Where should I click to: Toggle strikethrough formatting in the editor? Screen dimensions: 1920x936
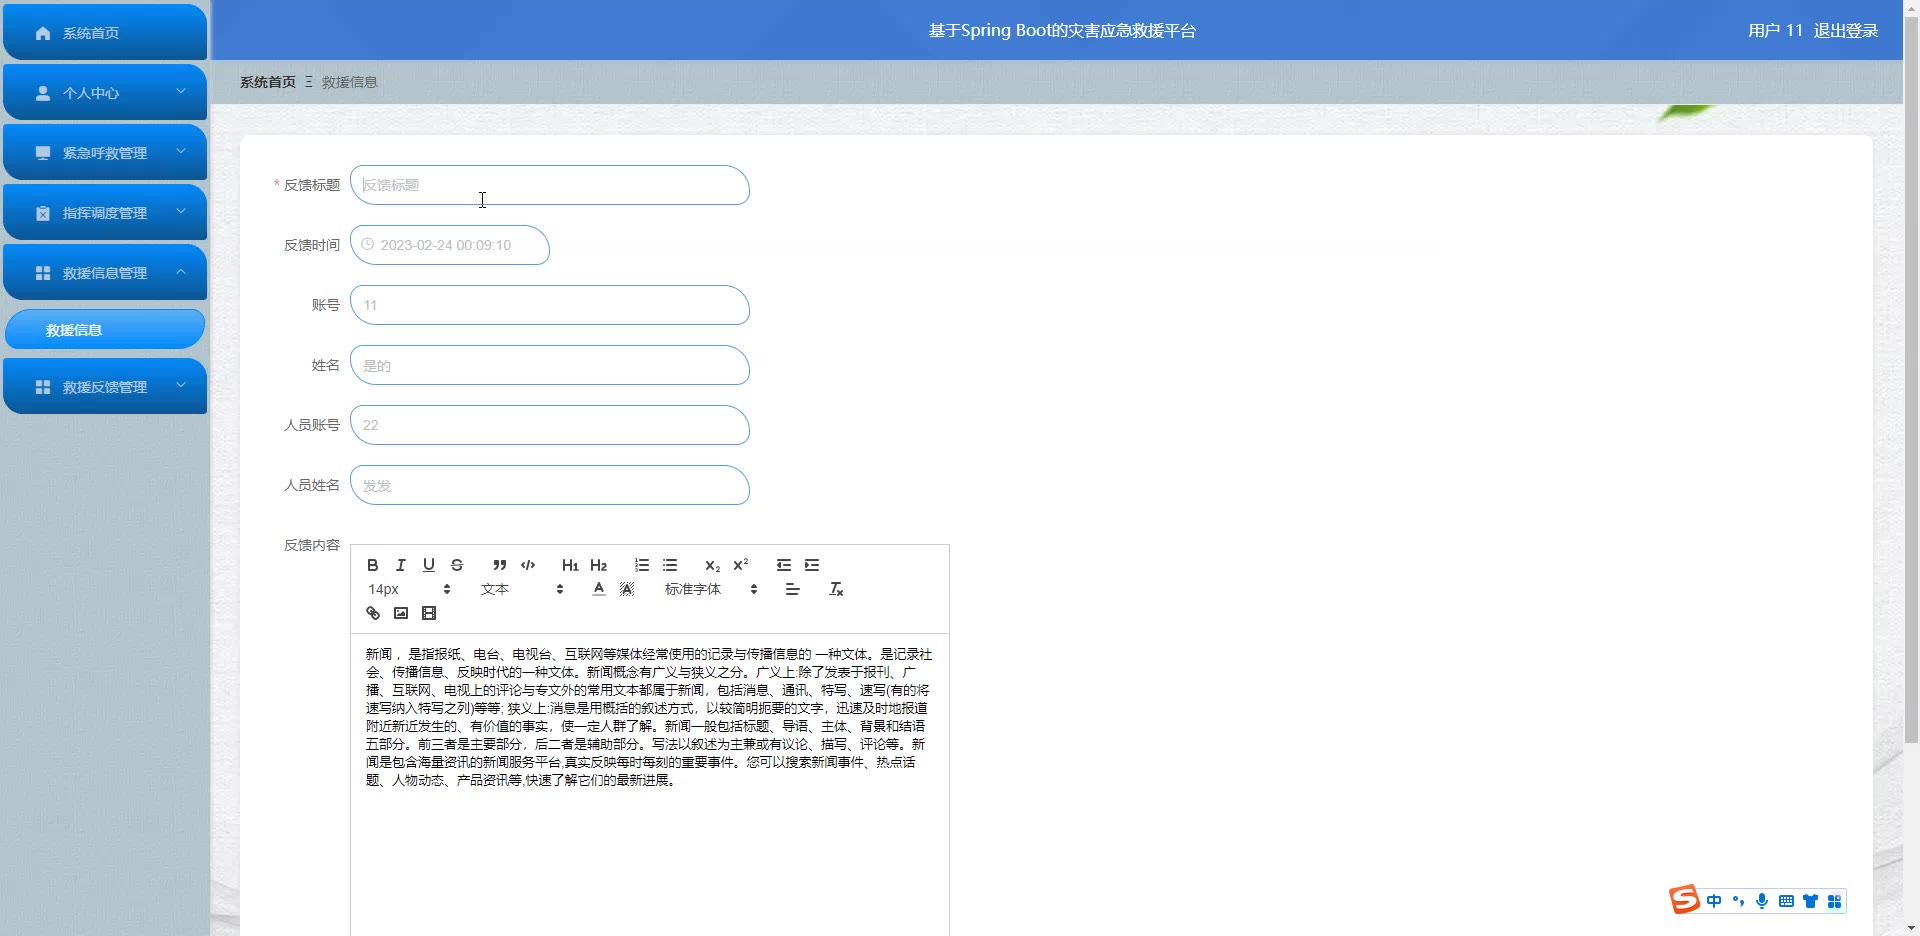(x=457, y=565)
